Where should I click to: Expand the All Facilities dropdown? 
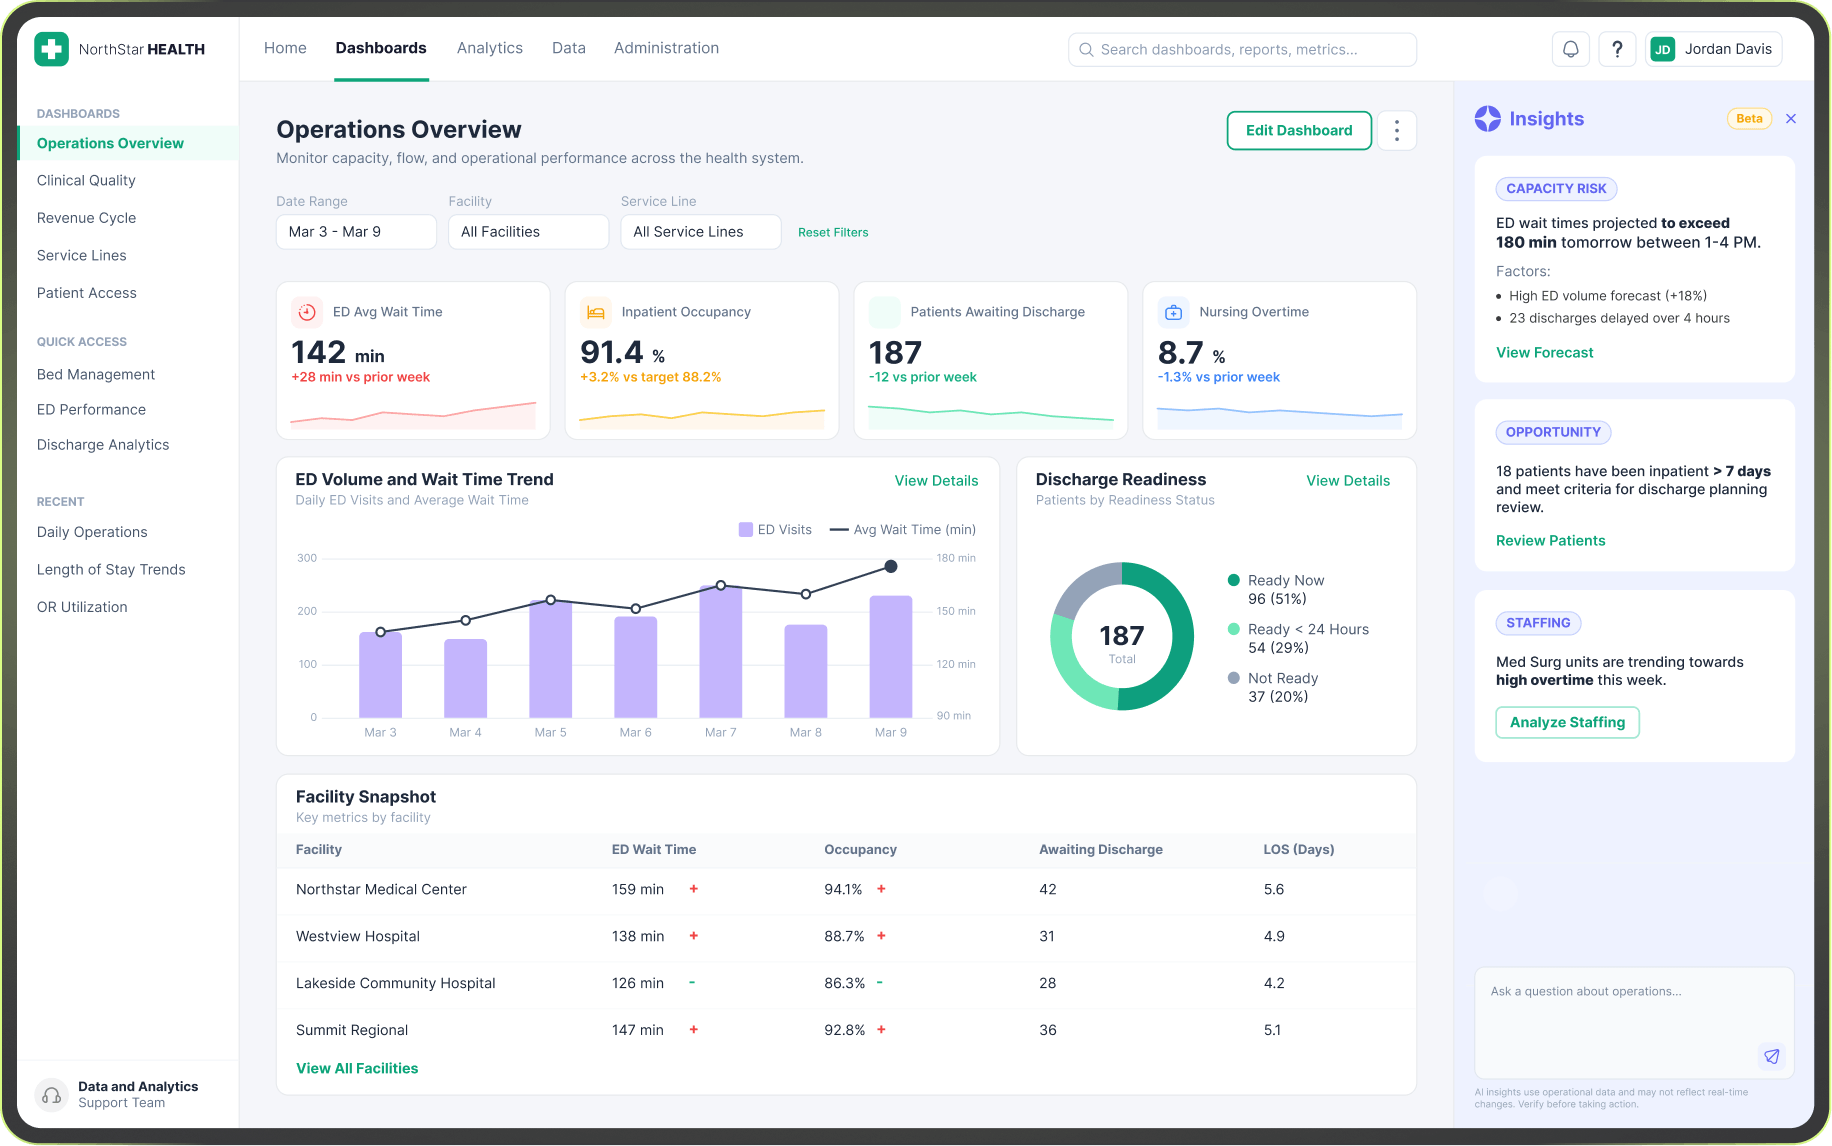point(528,232)
